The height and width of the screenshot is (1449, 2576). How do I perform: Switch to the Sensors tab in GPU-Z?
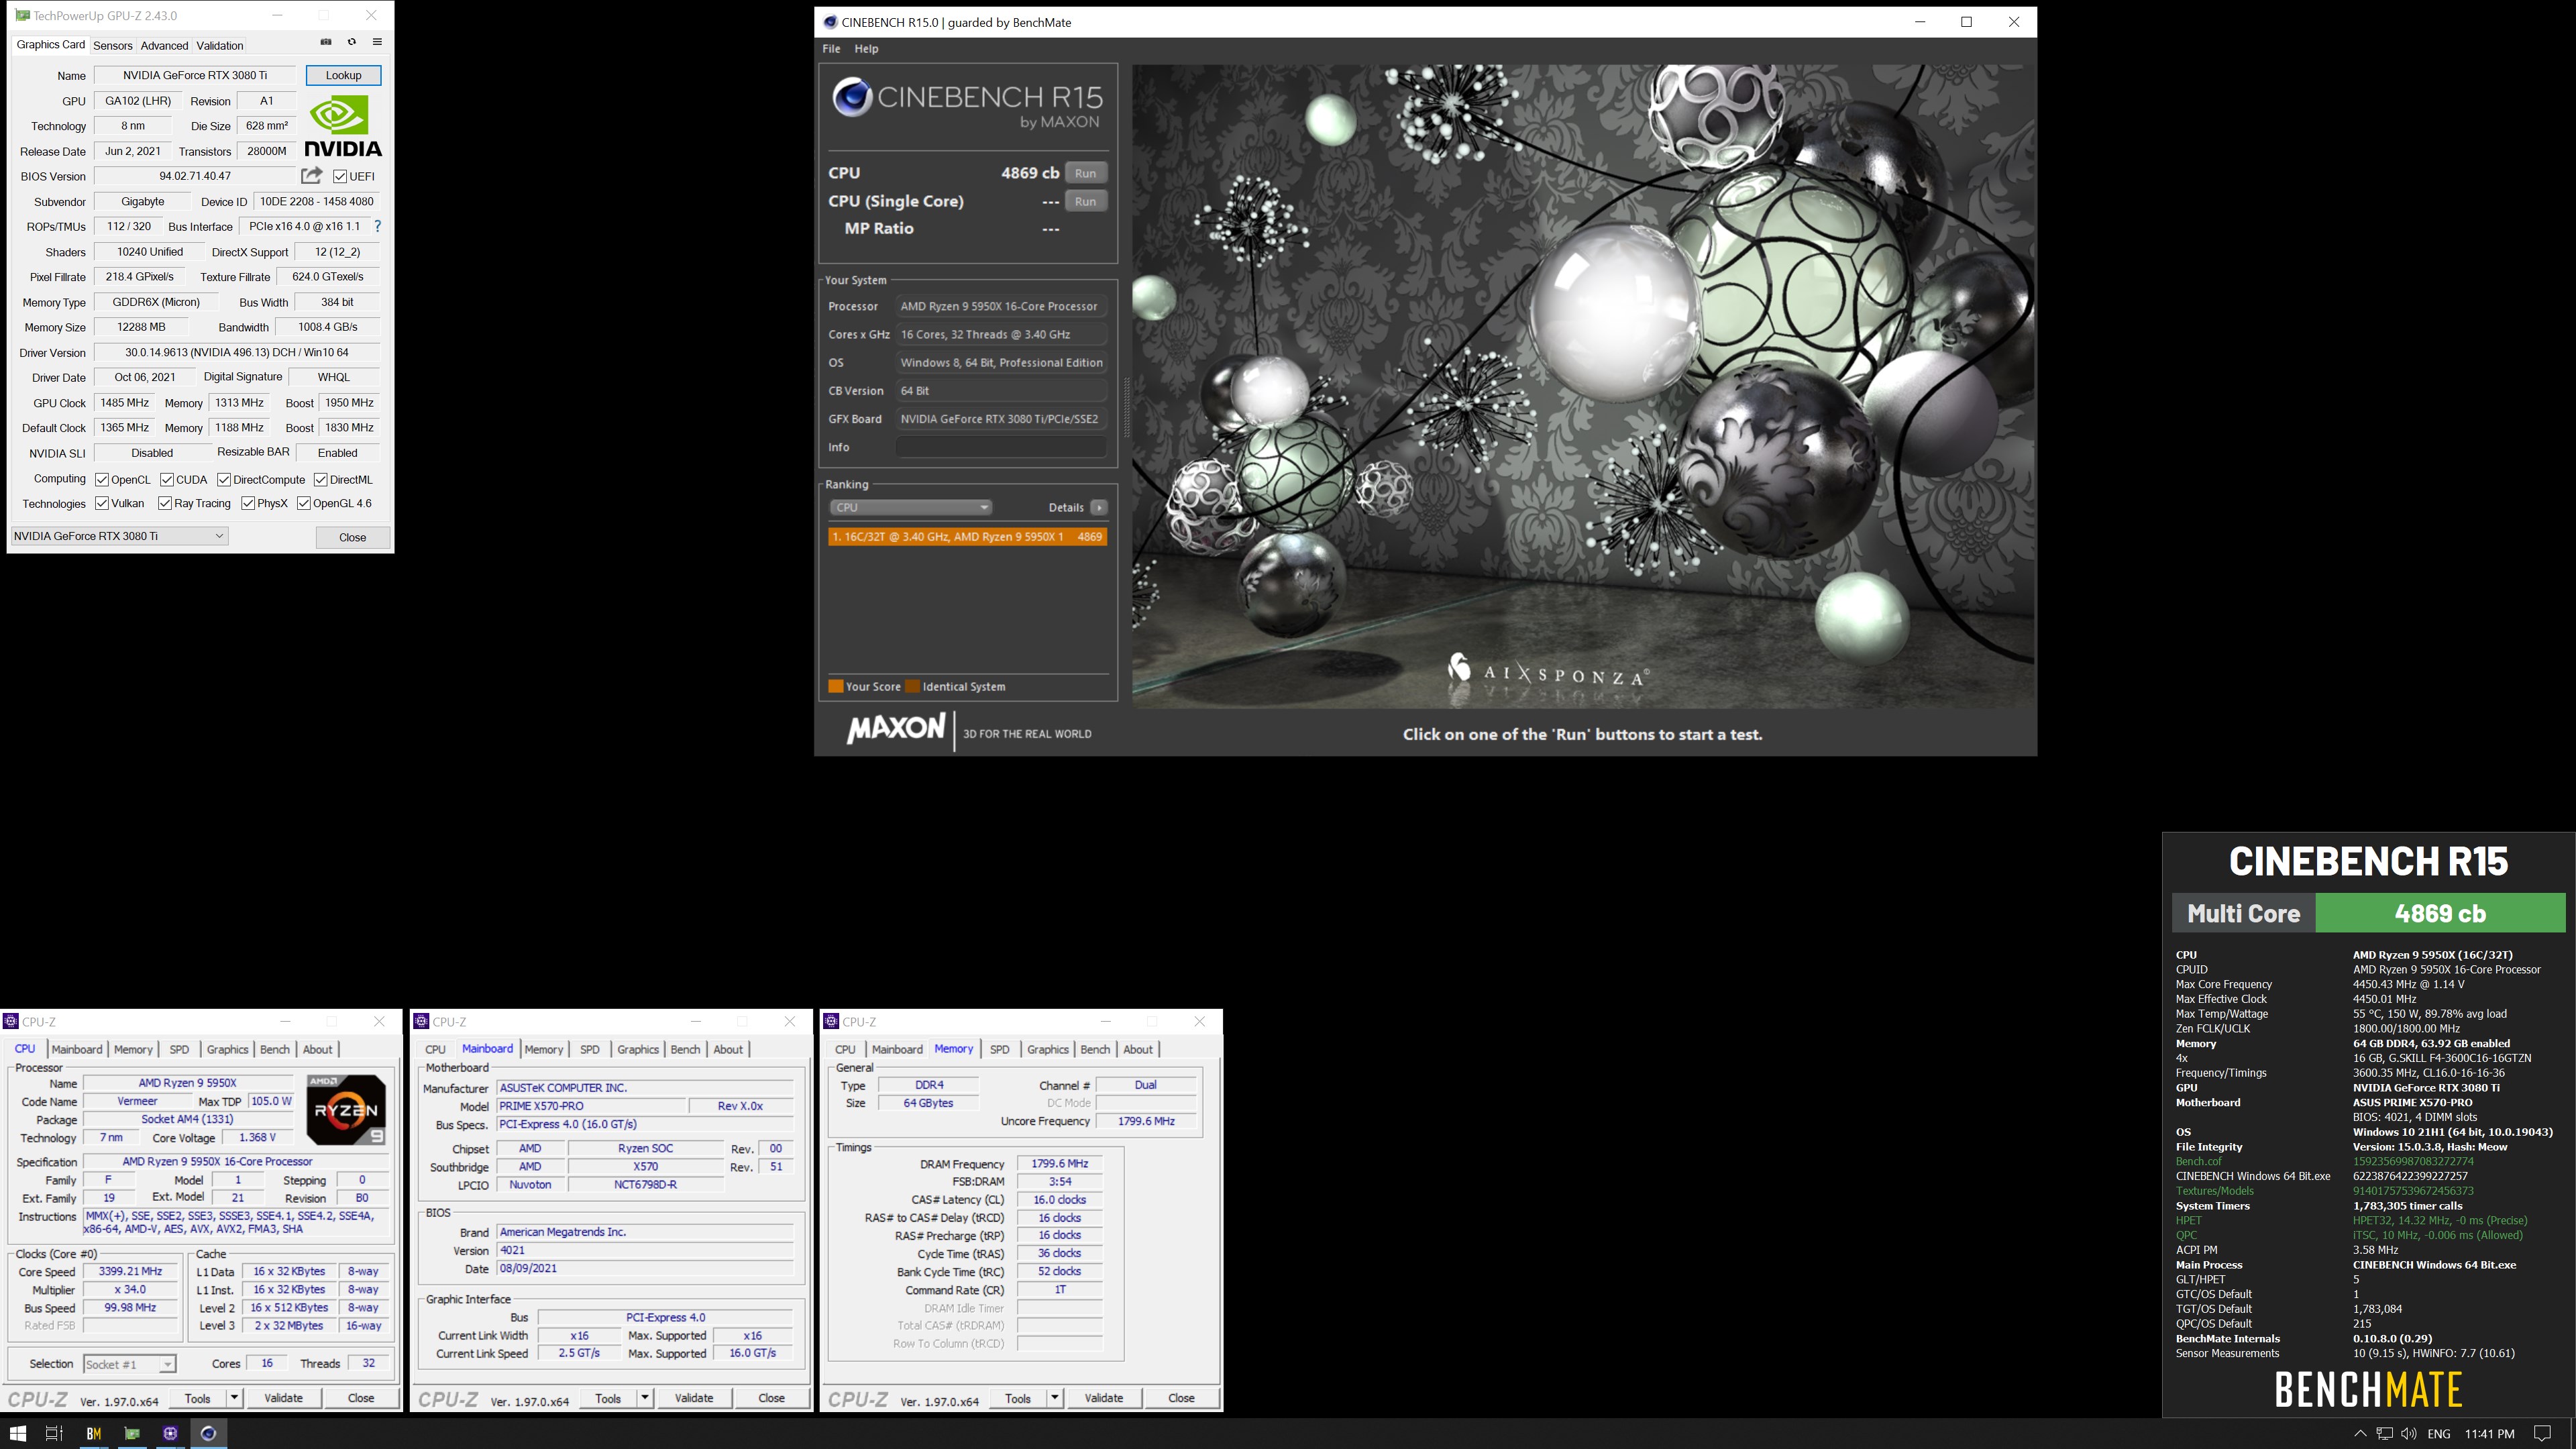[x=112, y=45]
